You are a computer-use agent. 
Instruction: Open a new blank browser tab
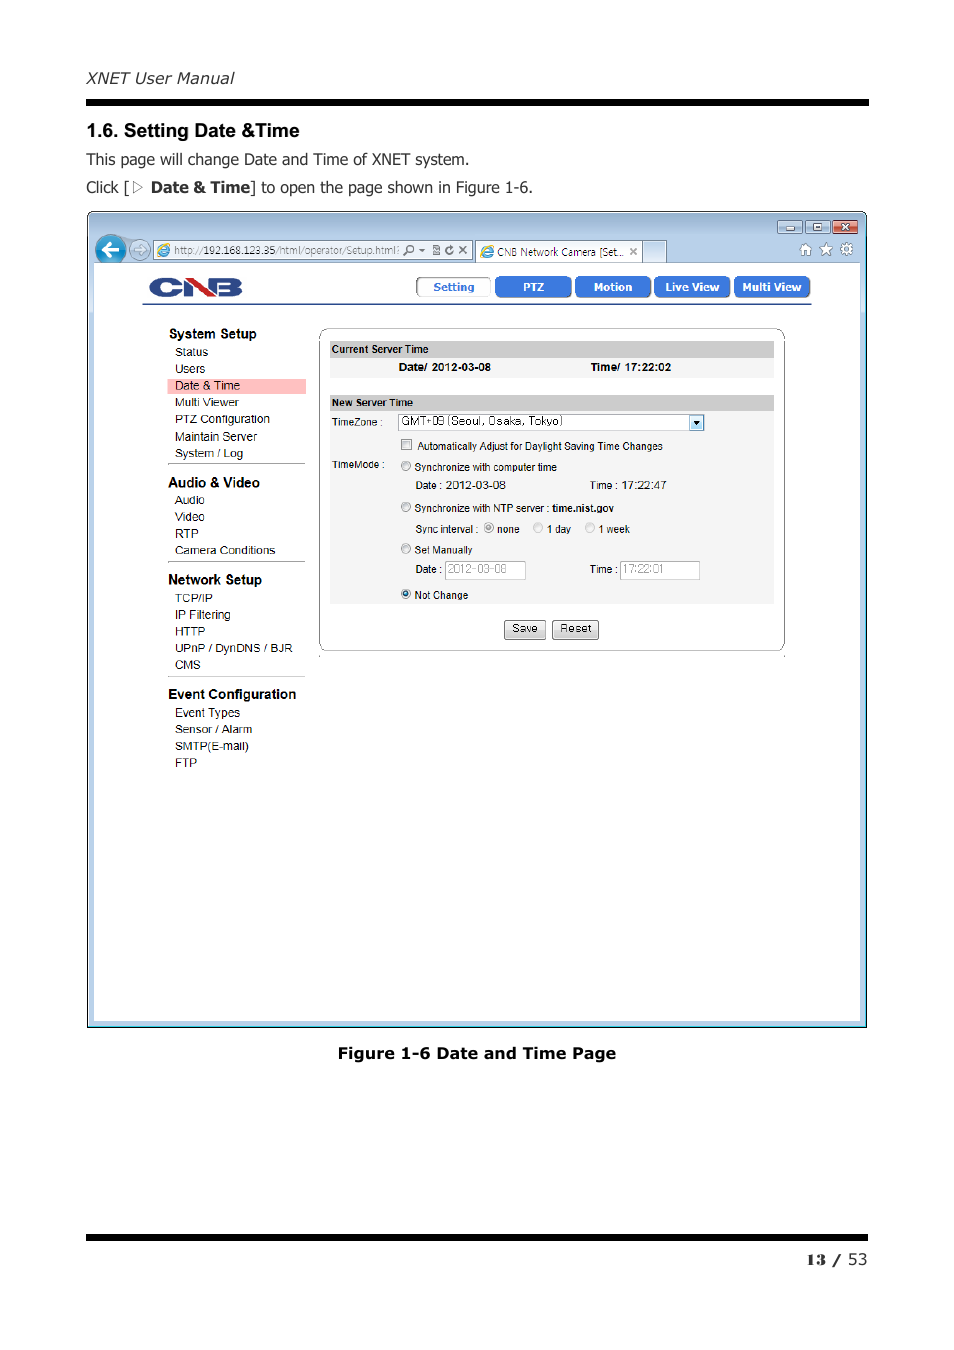point(654,252)
